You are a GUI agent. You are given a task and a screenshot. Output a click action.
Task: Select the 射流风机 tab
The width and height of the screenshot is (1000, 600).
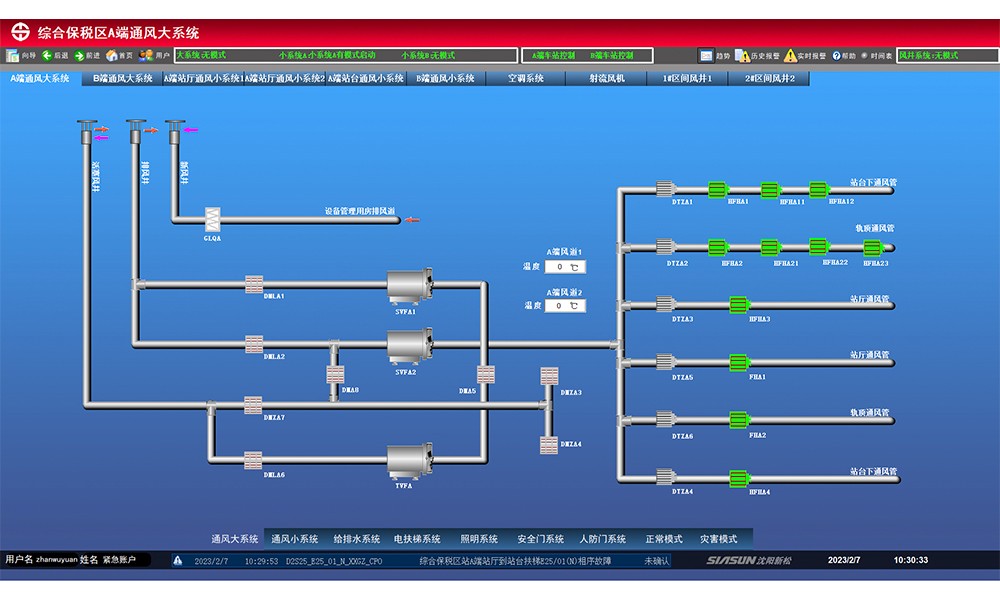606,78
